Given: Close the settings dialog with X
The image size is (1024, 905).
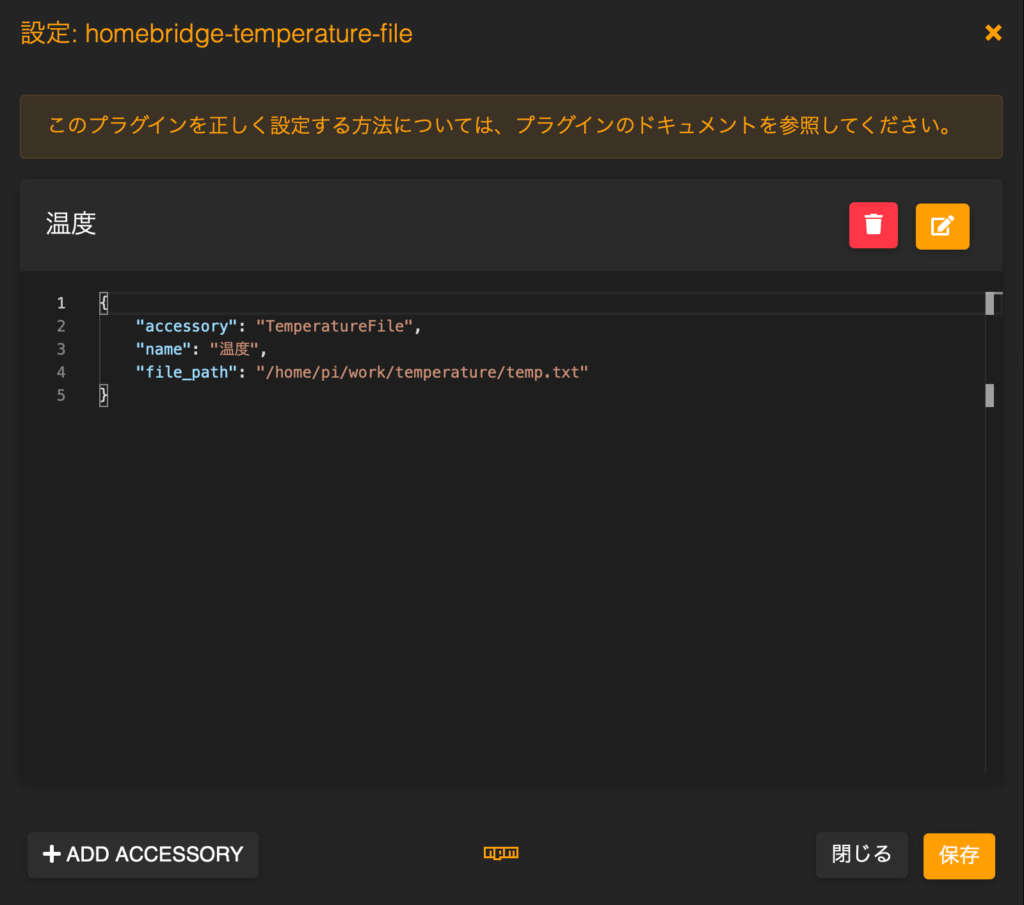Looking at the screenshot, I should [993, 33].
